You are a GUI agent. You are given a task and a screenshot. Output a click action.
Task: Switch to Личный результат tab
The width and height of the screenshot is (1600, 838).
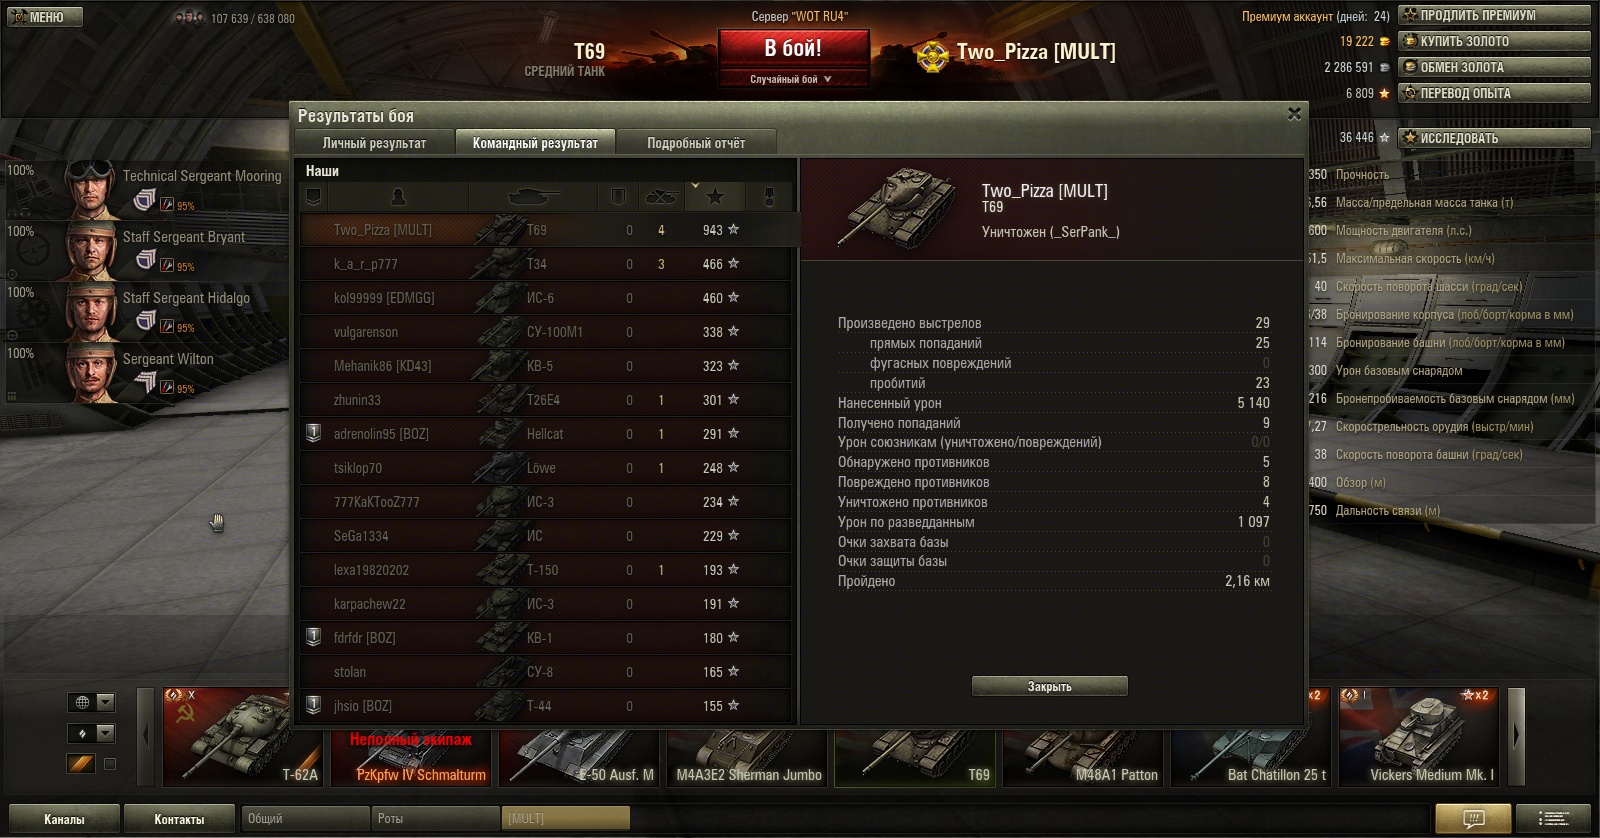click(374, 143)
